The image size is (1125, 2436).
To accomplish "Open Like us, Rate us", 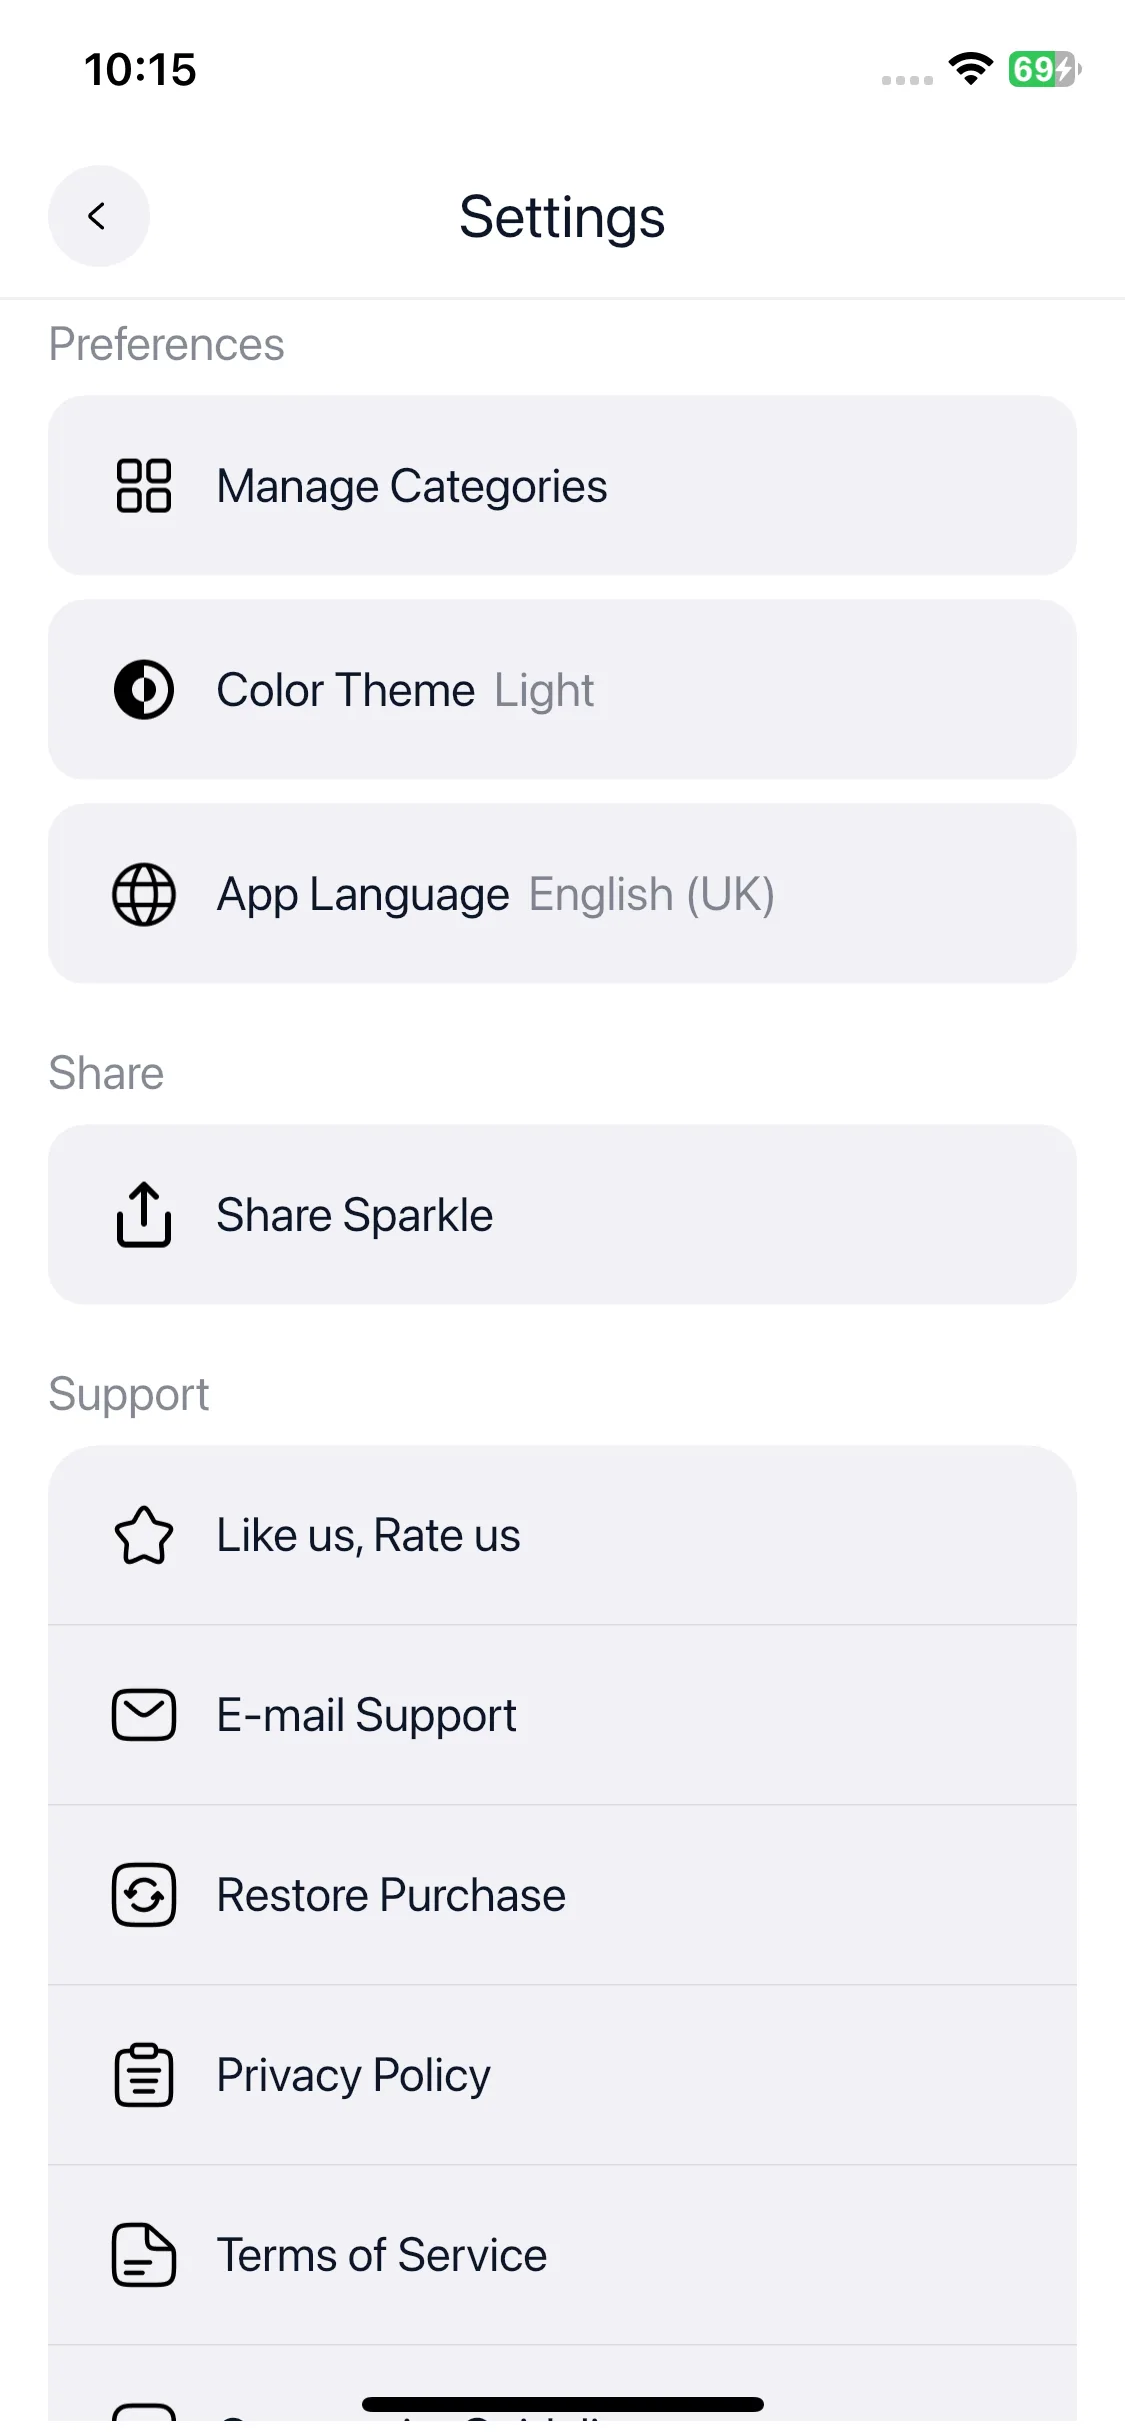I will point(562,1535).
